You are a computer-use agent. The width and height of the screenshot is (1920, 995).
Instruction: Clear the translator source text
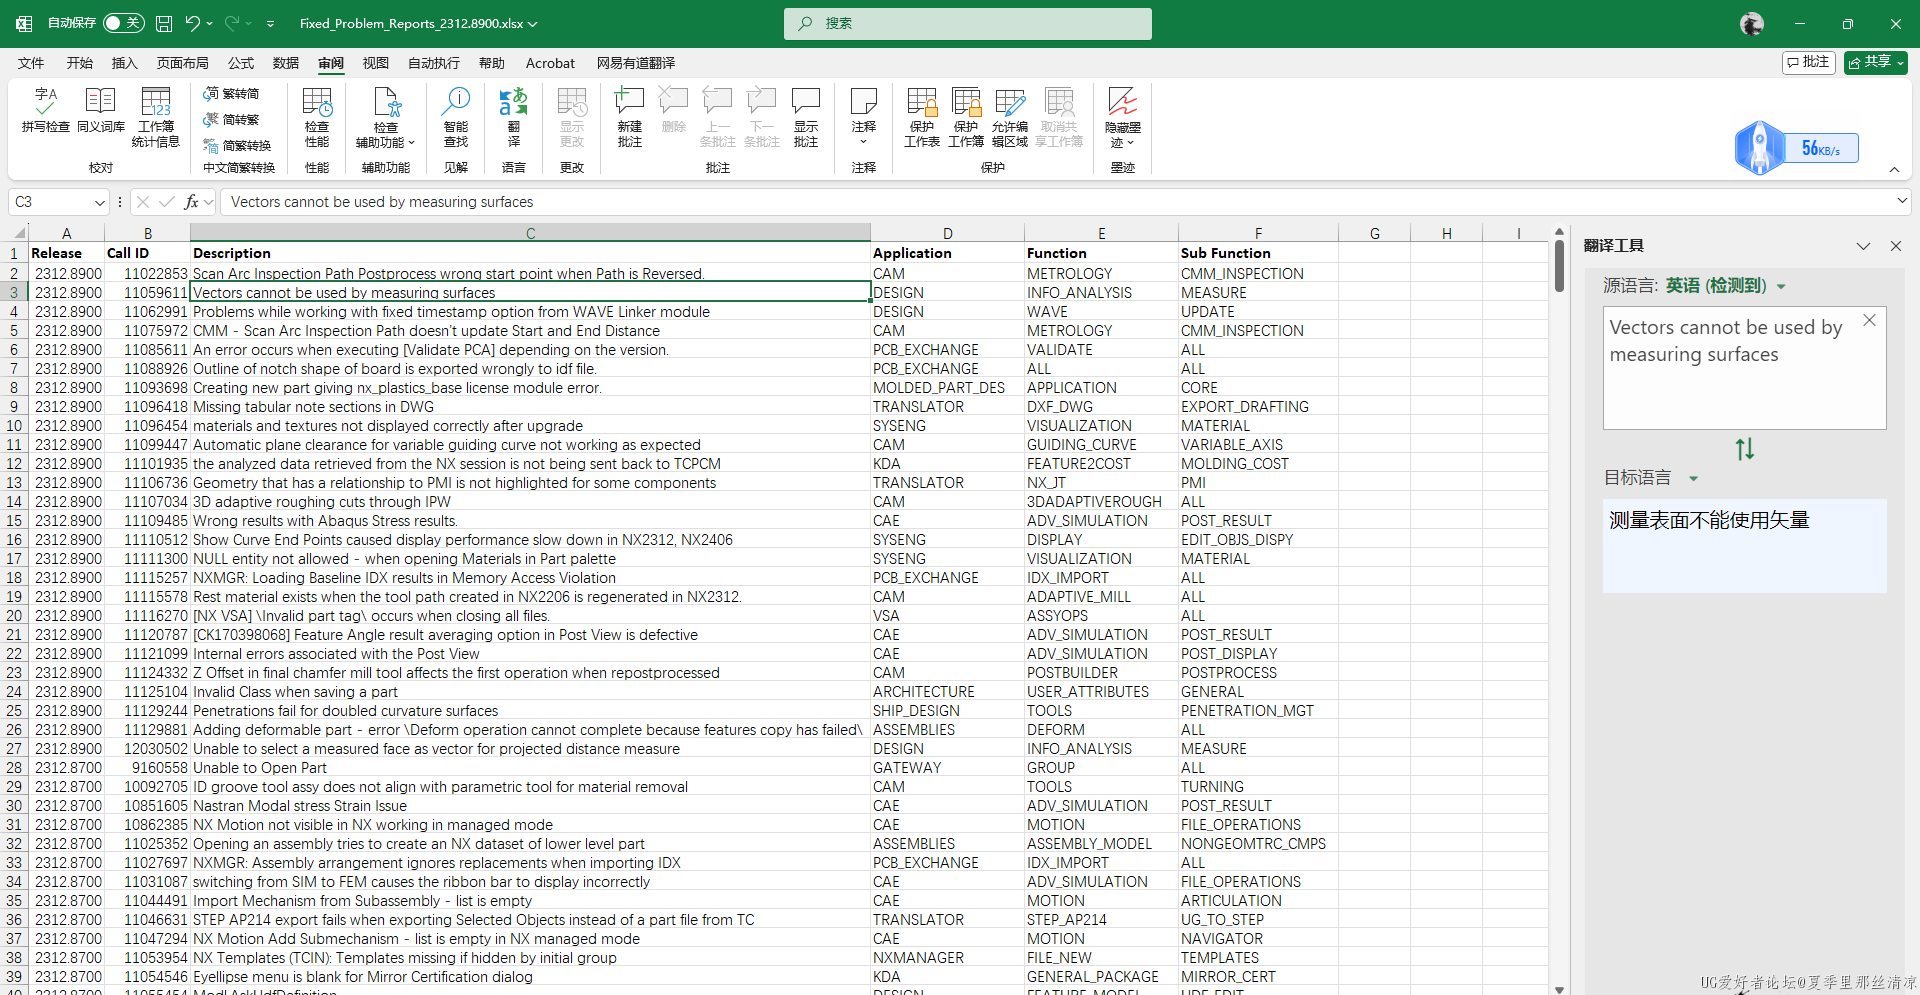point(1869,321)
